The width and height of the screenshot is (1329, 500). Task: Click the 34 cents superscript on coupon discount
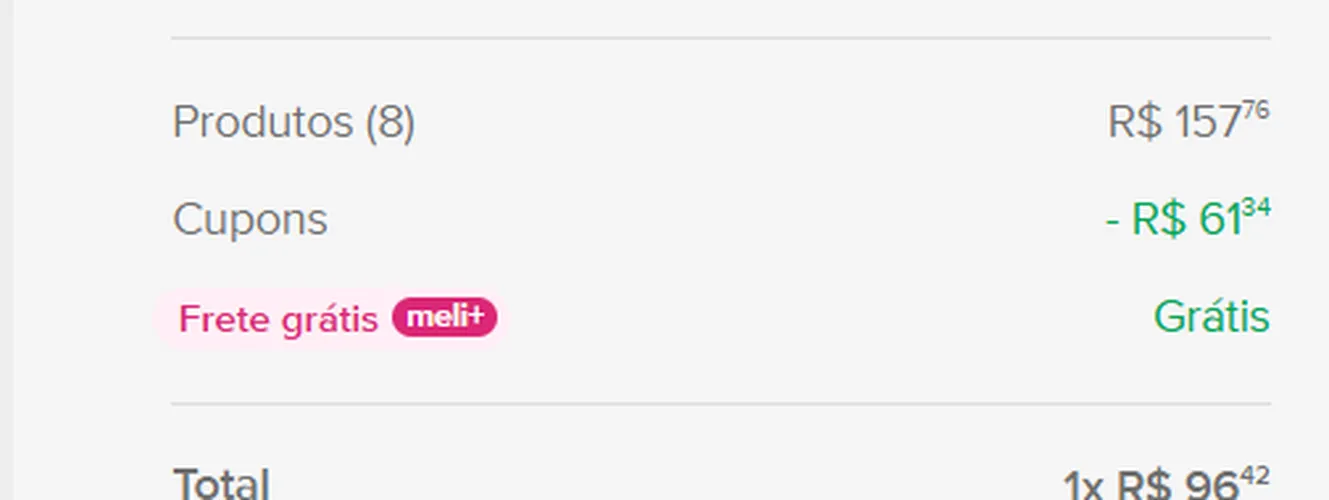pyautogui.click(x=1257, y=207)
